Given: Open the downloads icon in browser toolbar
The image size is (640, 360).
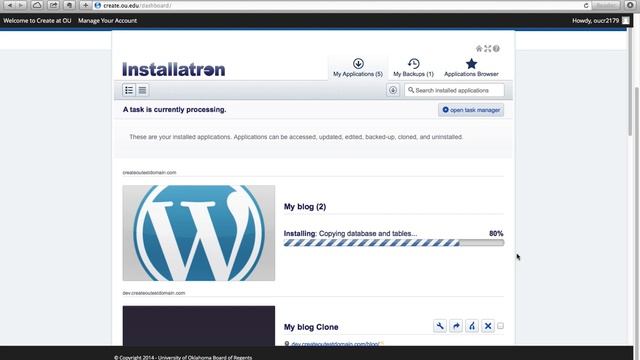Looking at the screenshot, I should tap(630, 5).
